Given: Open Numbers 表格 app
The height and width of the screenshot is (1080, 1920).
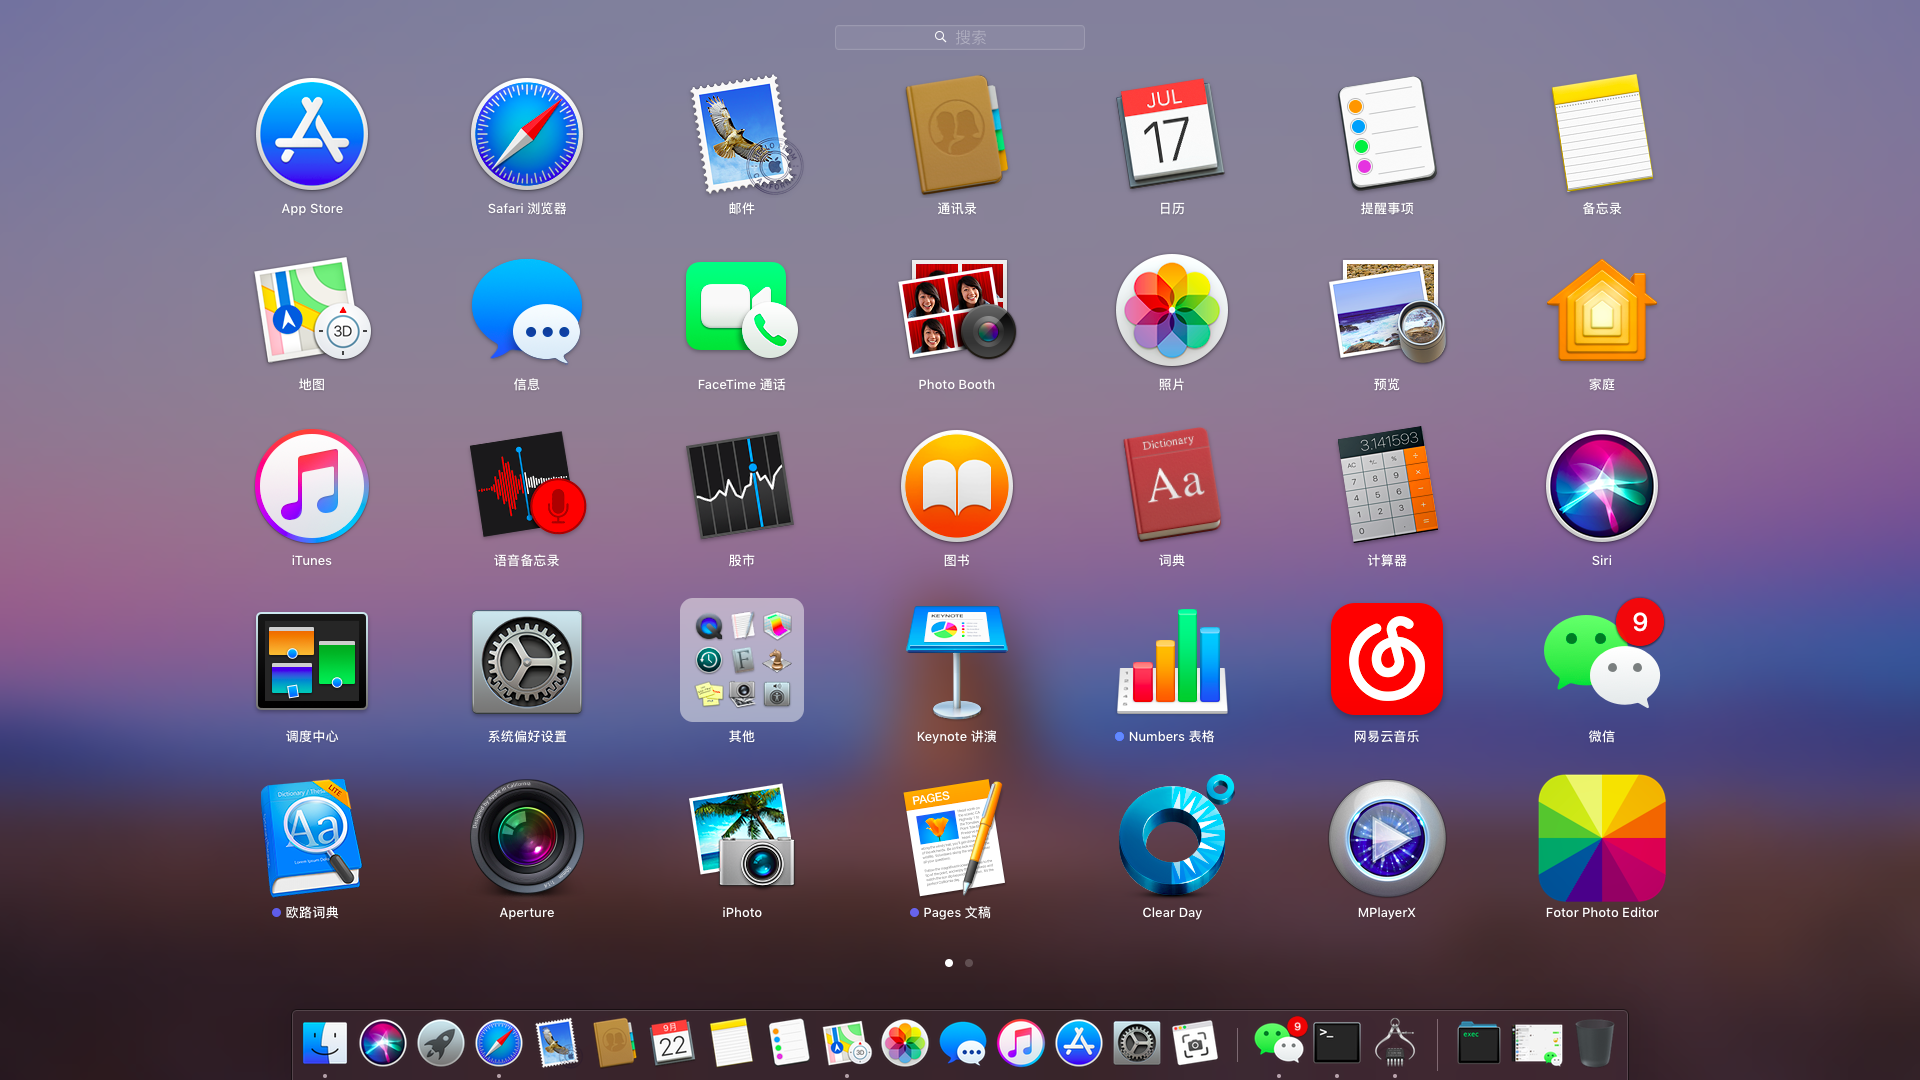Looking at the screenshot, I should (x=1172, y=660).
